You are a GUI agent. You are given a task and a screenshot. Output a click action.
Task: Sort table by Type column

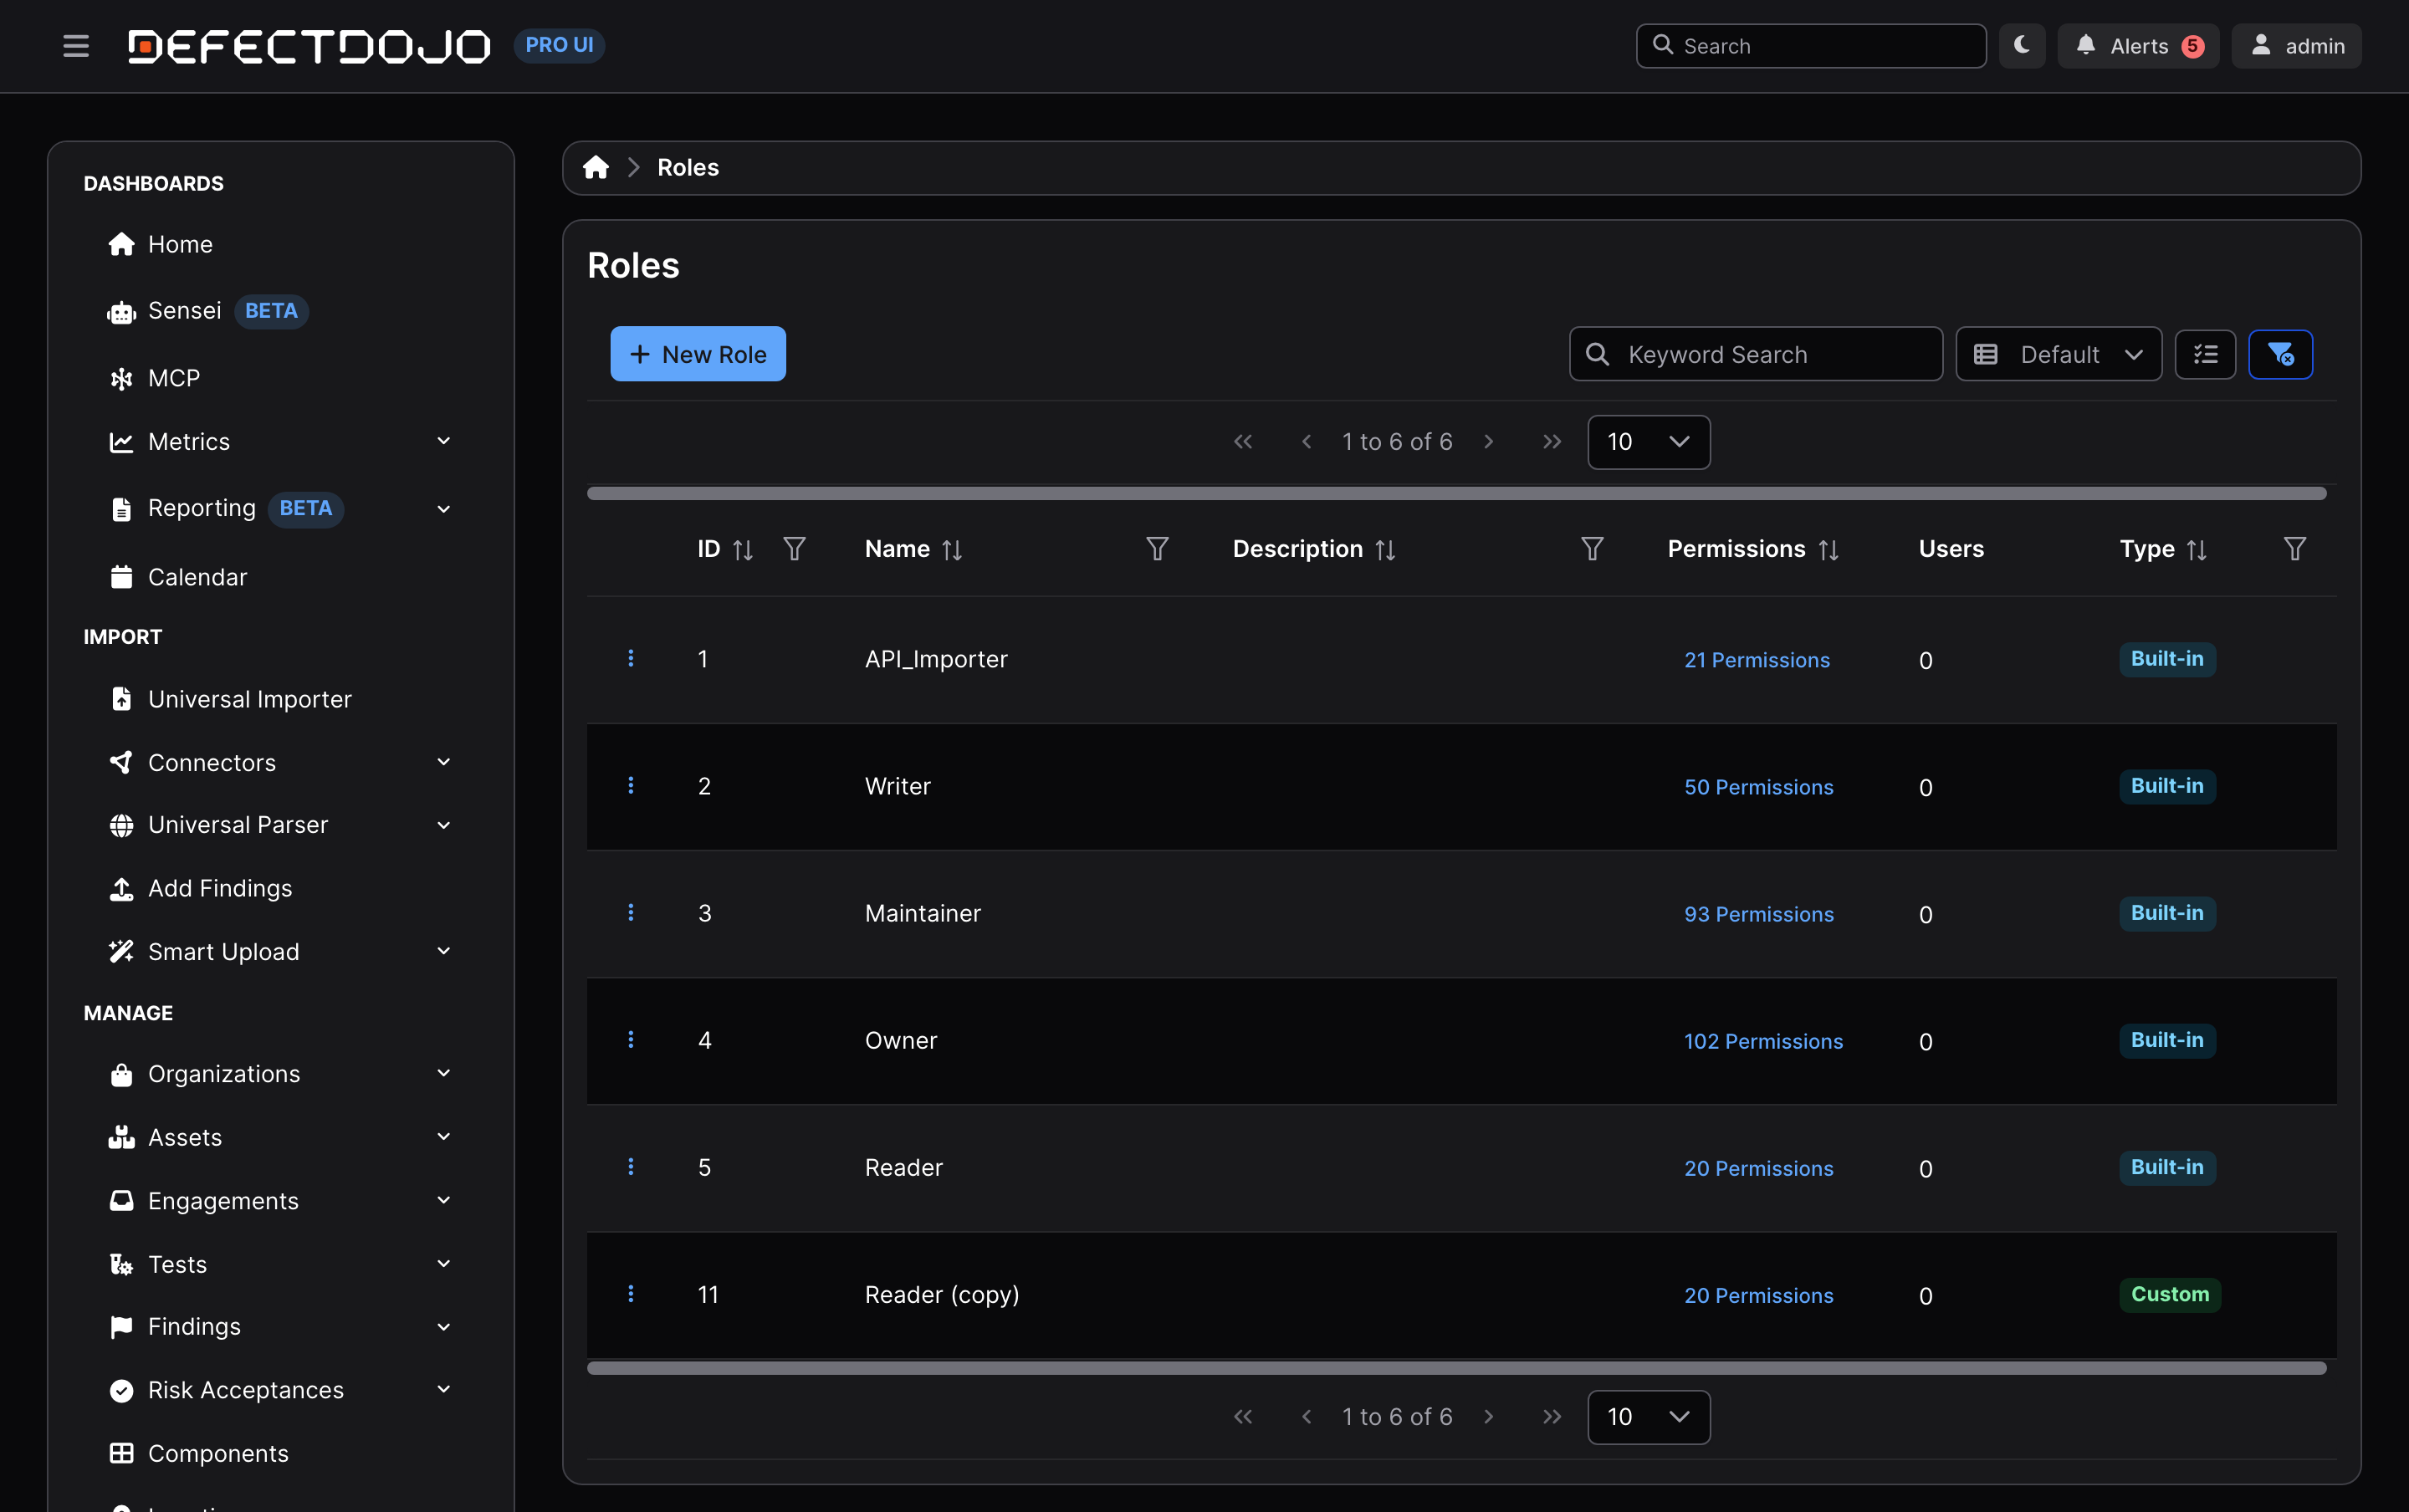[x=2196, y=550]
